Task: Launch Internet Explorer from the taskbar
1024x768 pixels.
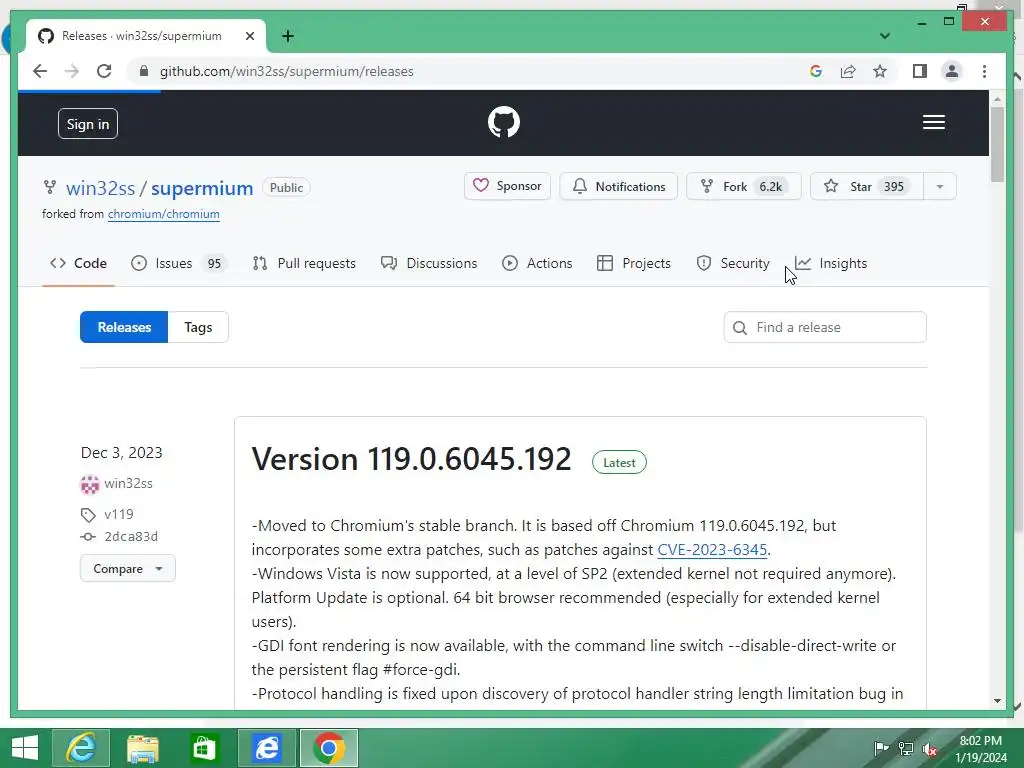Action: pos(81,748)
